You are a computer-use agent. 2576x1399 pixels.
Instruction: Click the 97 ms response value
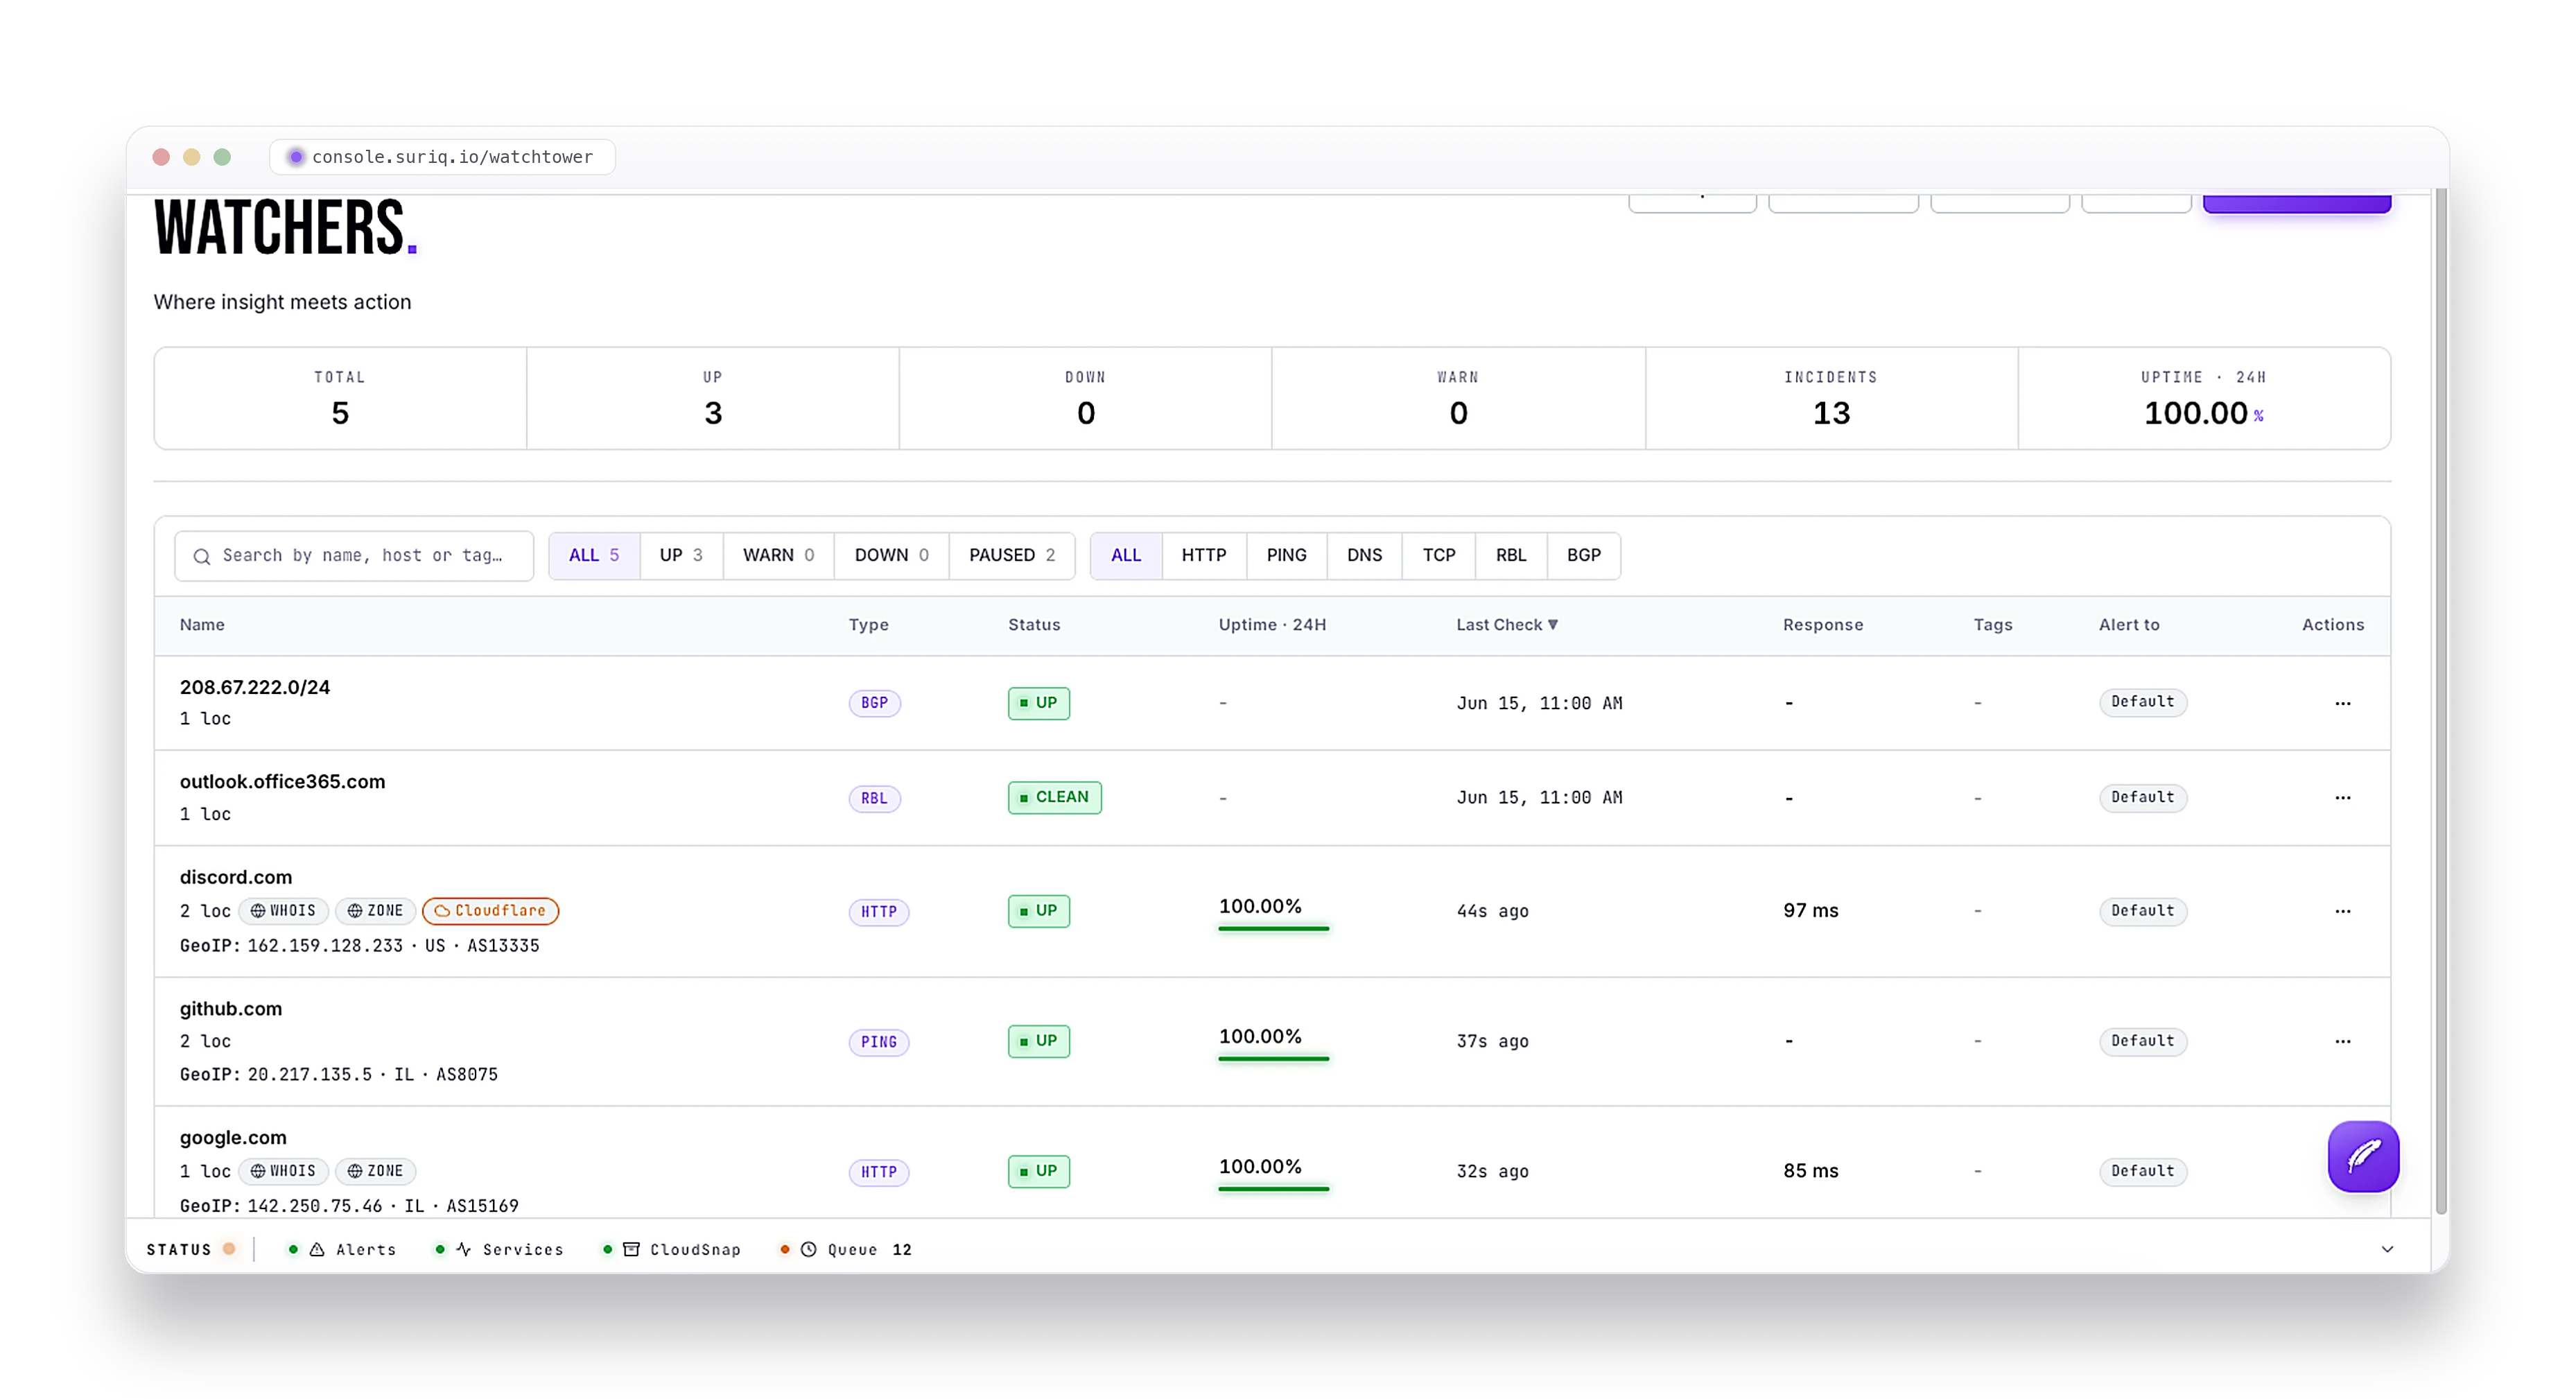[x=1810, y=911]
